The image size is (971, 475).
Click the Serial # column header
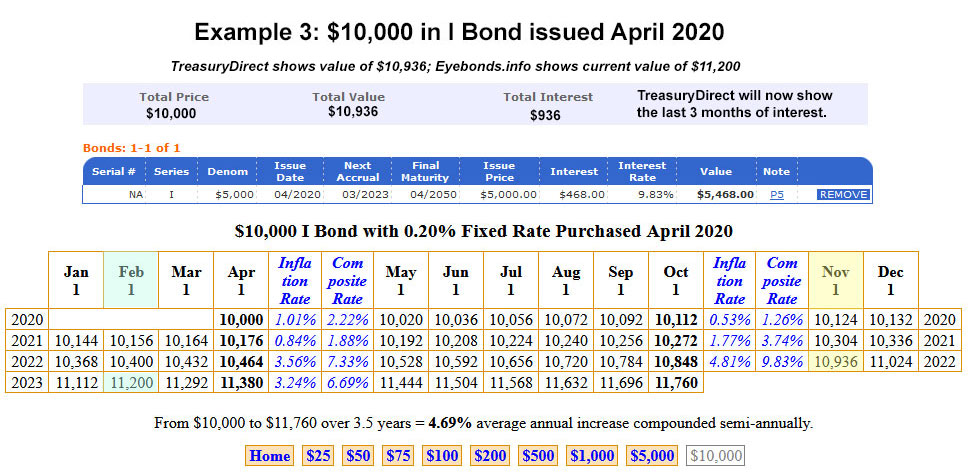pos(114,171)
